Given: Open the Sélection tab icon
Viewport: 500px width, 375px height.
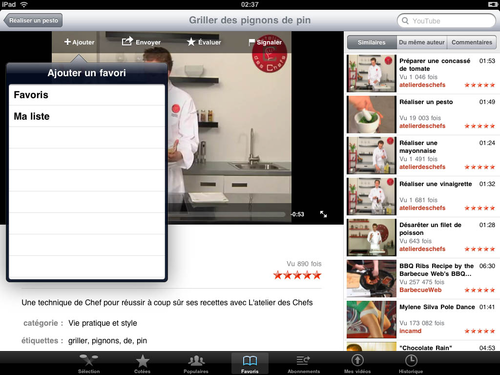Looking at the screenshot, I should point(89,360).
